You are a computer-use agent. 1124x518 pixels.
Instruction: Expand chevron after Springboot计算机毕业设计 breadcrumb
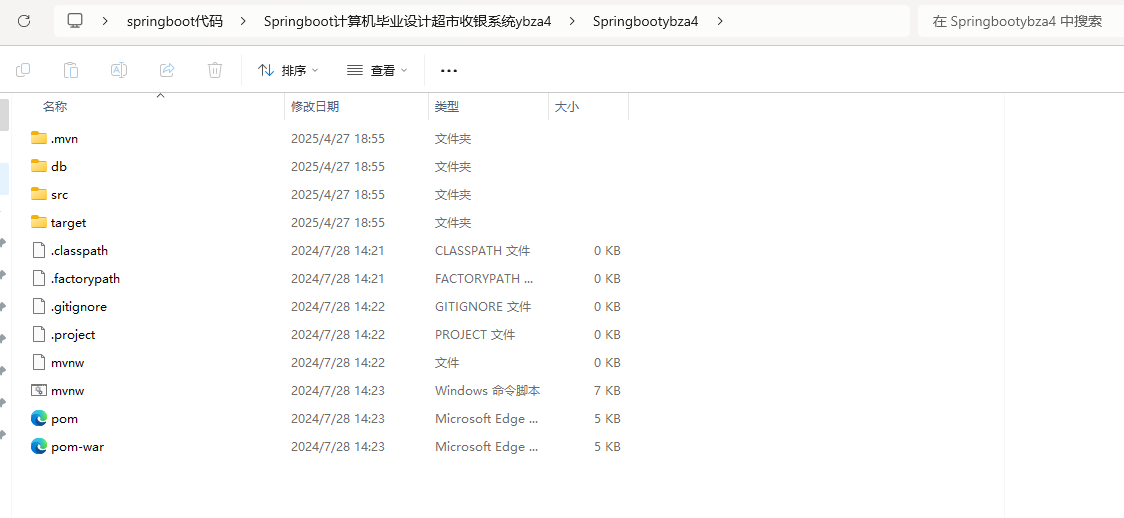point(572,21)
